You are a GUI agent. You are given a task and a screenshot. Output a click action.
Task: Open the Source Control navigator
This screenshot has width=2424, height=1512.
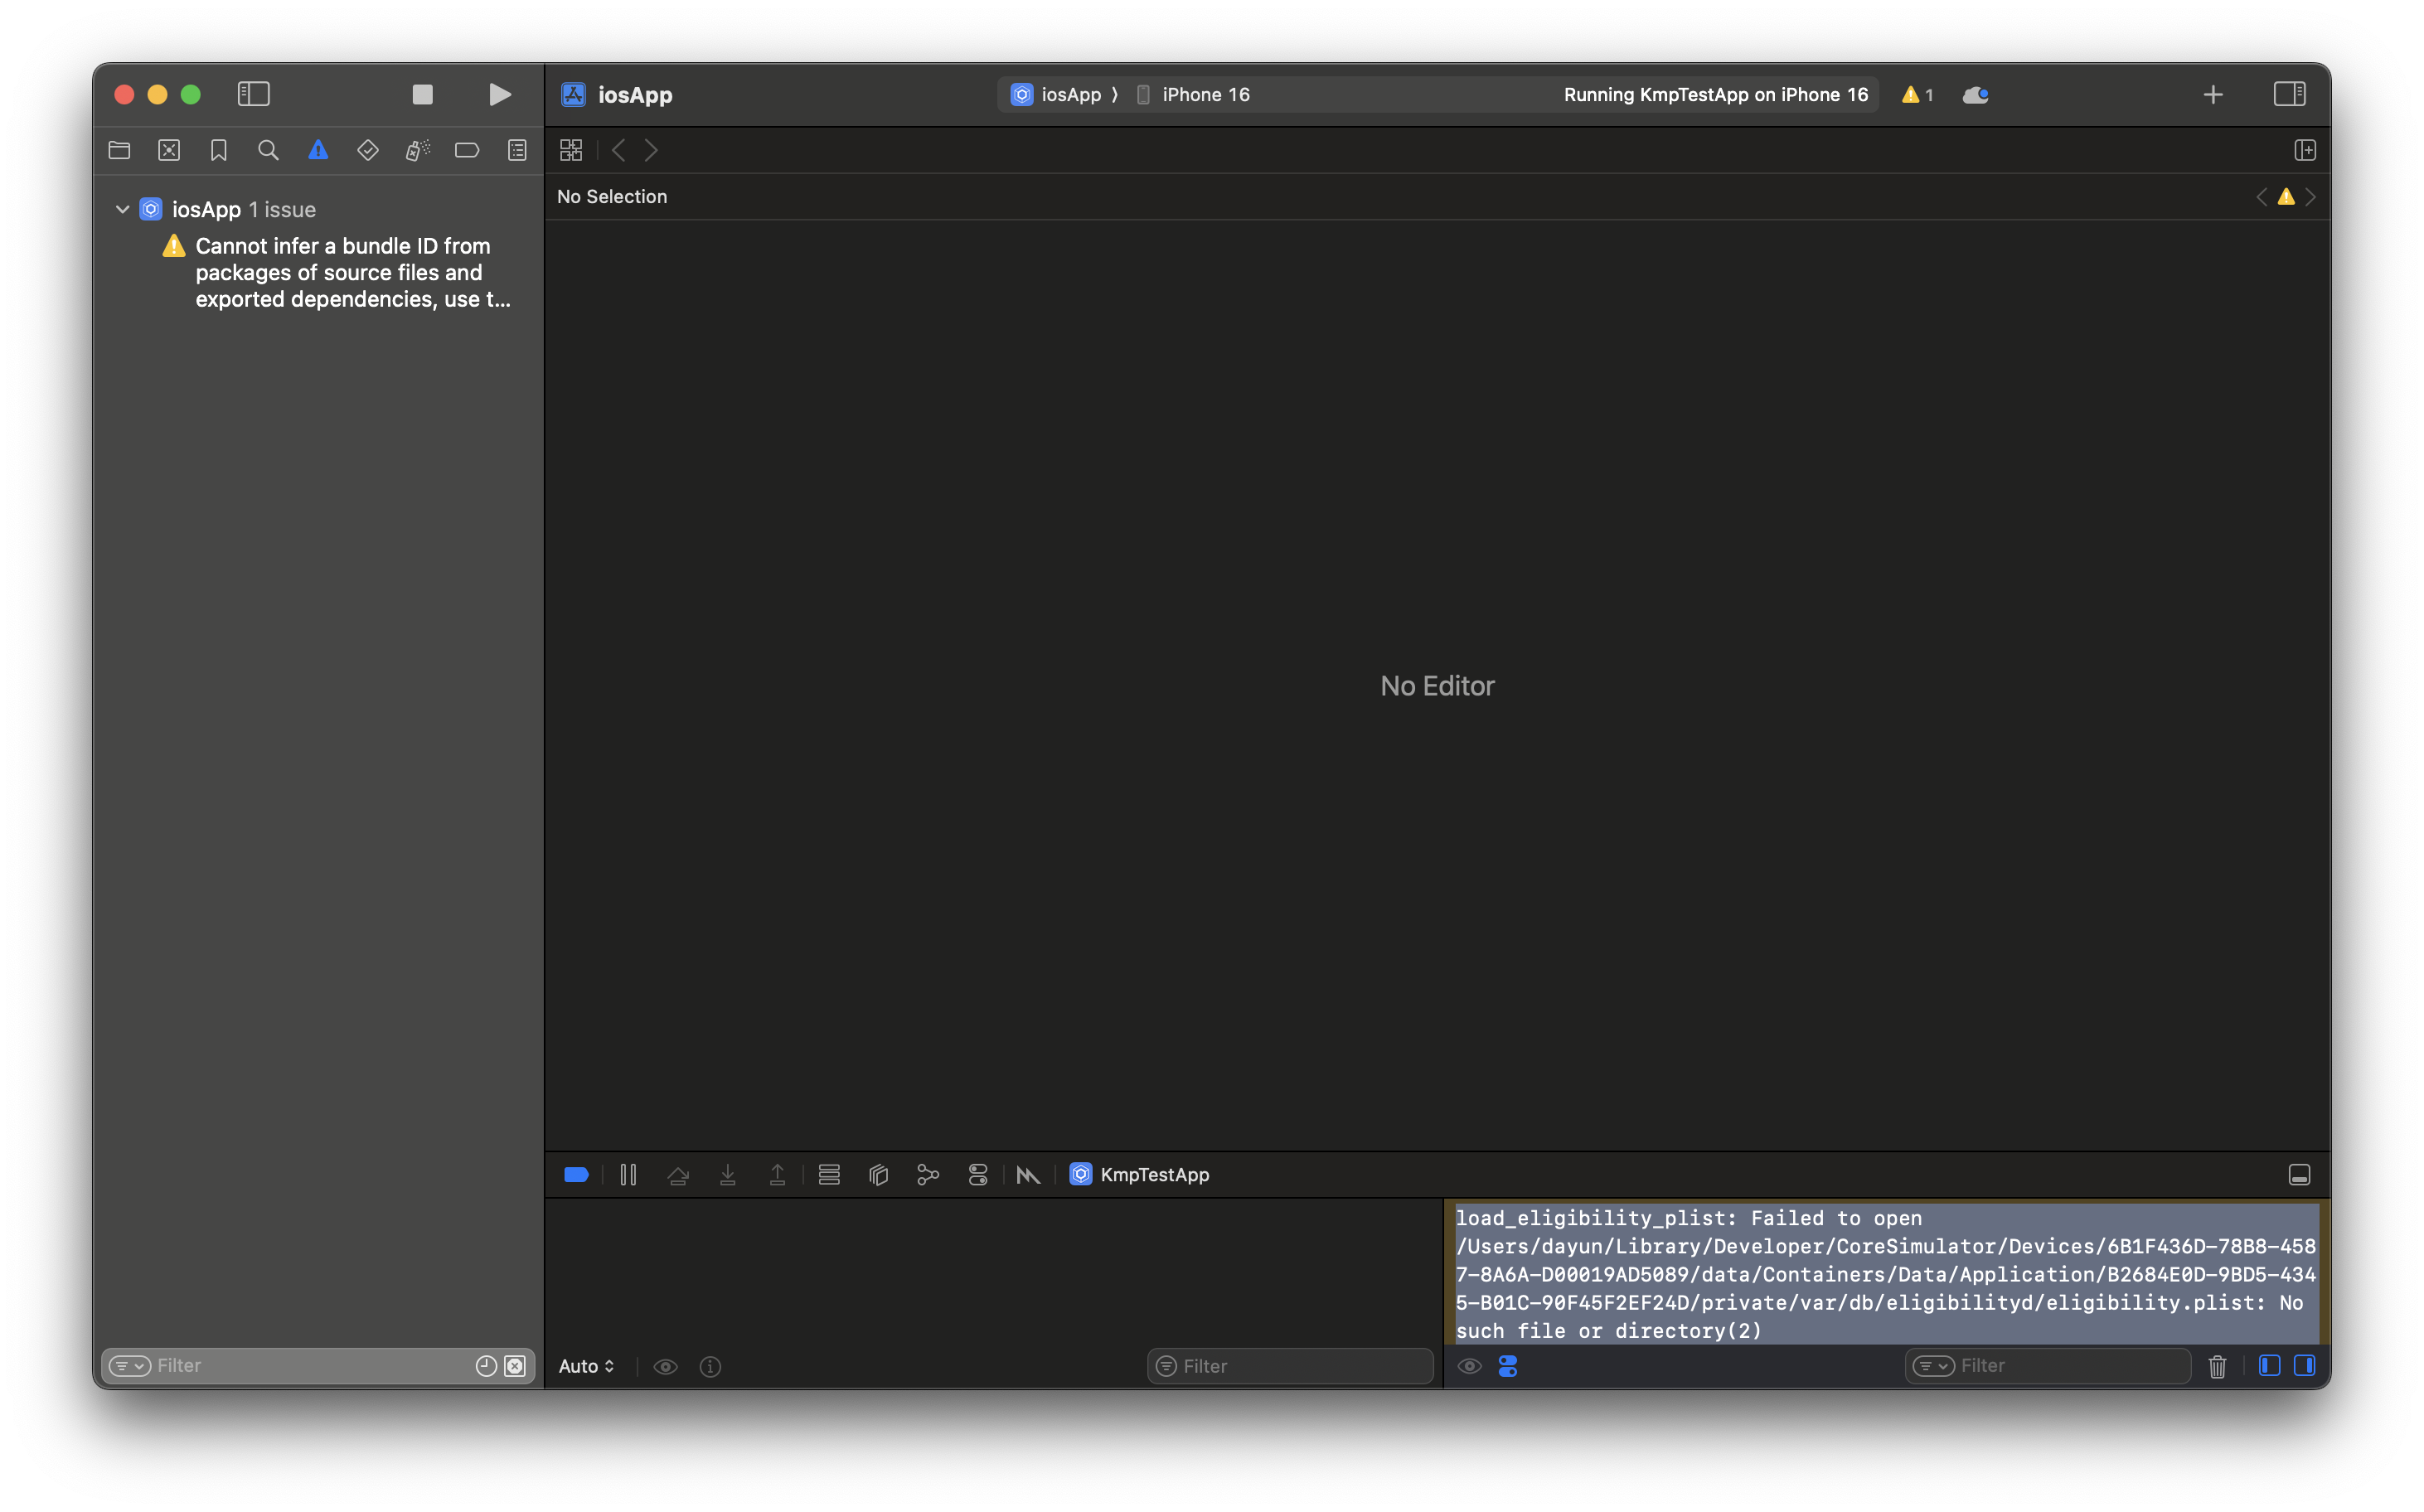[169, 150]
